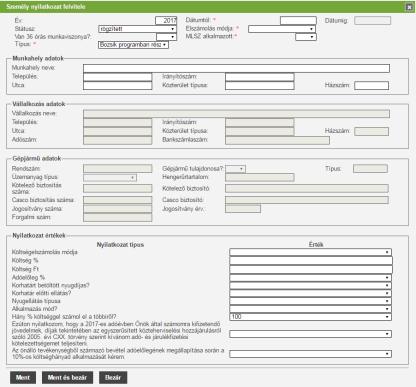The width and height of the screenshot is (416, 387).
Task: Open the Típus dropdown at the top
Action: tap(133, 45)
